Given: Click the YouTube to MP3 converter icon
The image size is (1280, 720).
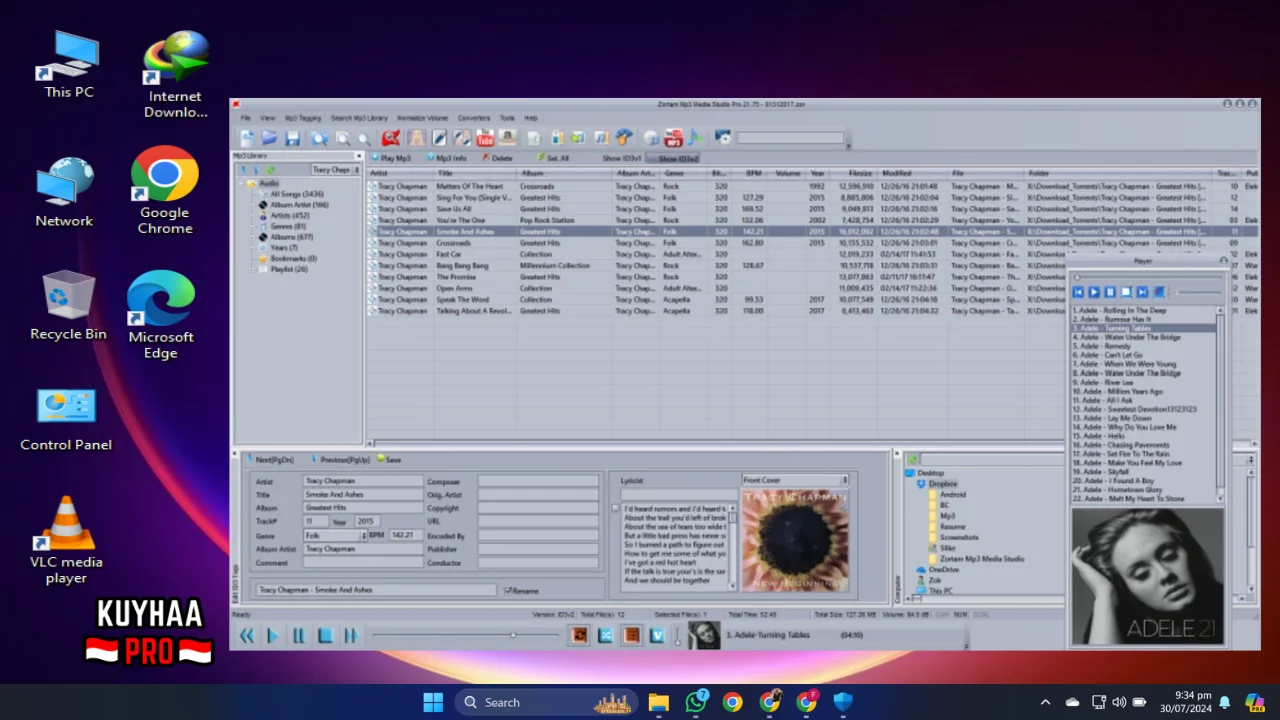Looking at the screenshot, I should (x=673, y=138).
